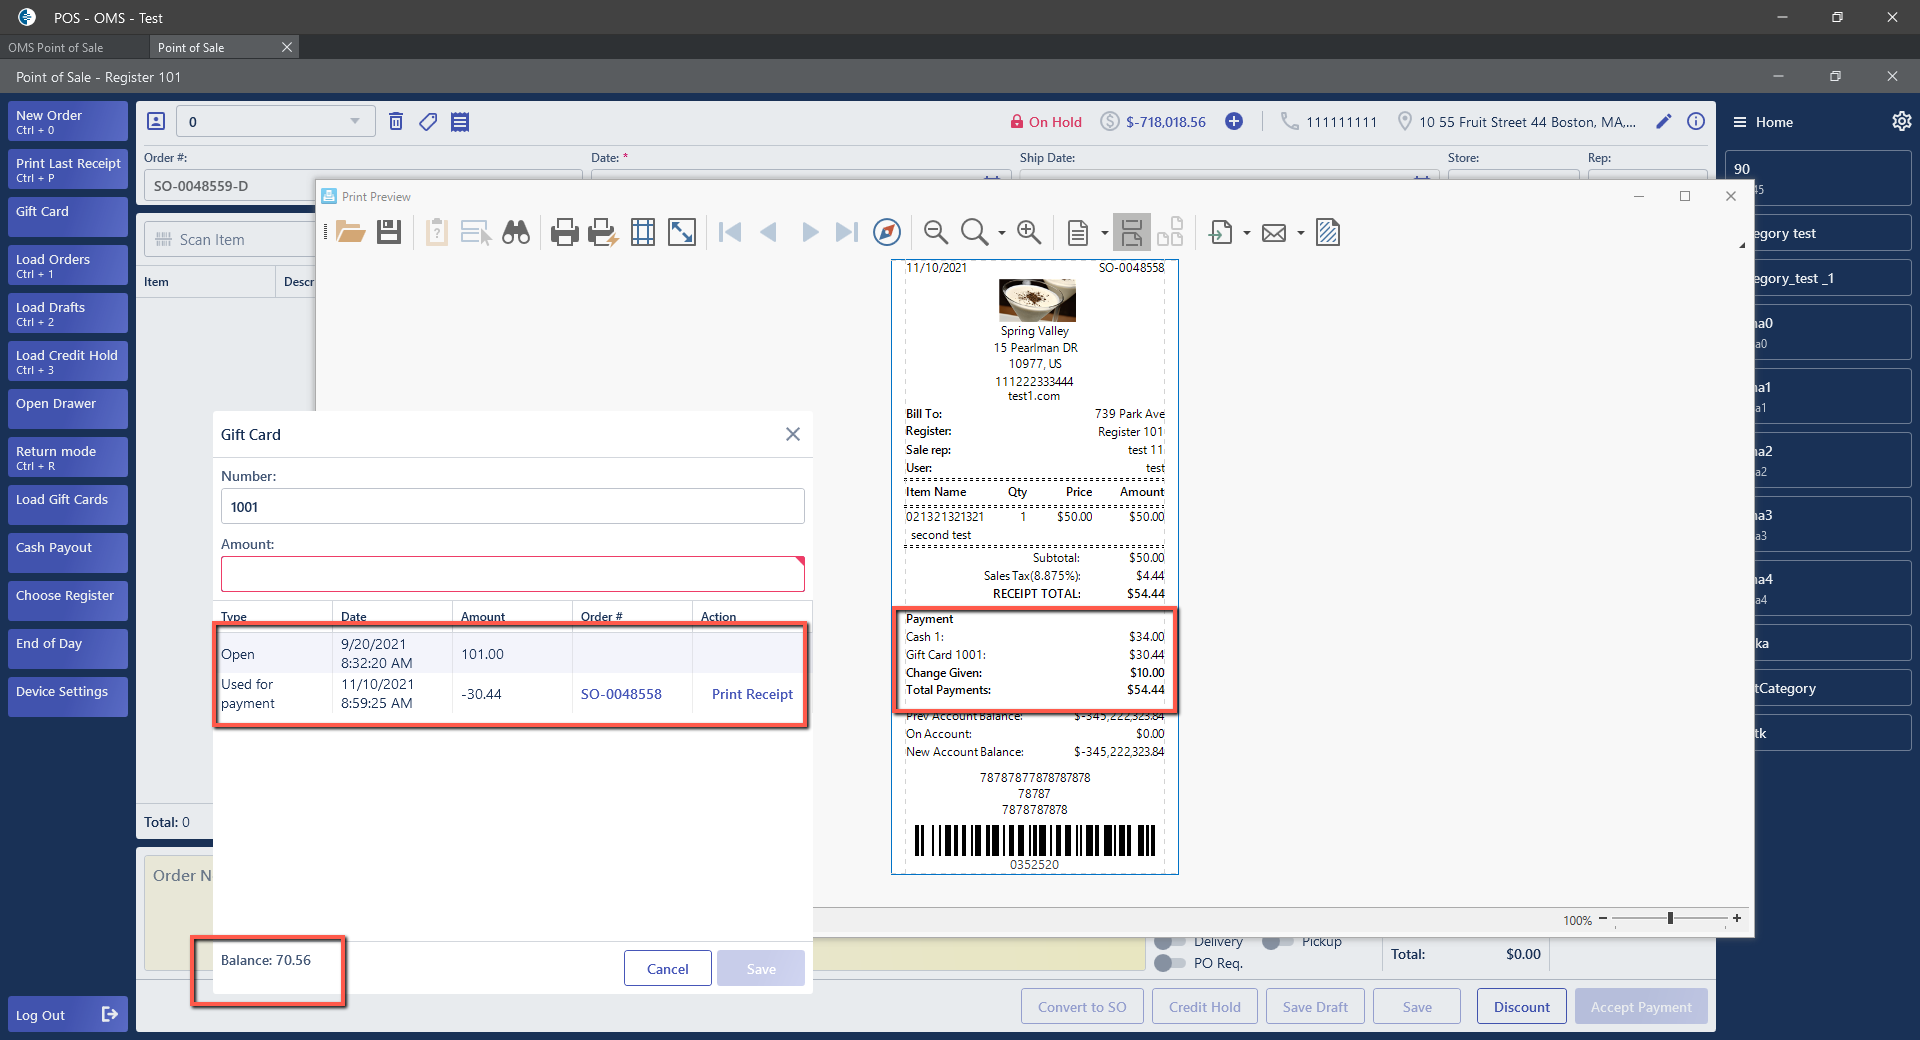Viewport: 1920px width, 1040px height.
Task: Switch to the OMS Point of Sale tab
Action: (x=56, y=47)
